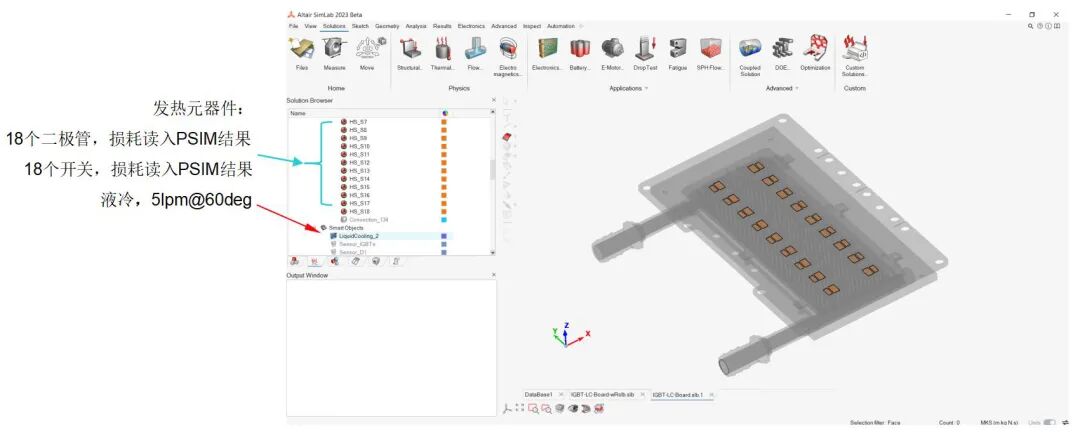Switch to the Electronics ribbon tab
The height and width of the screenshot is (432, 1080).
pos(472,26)
